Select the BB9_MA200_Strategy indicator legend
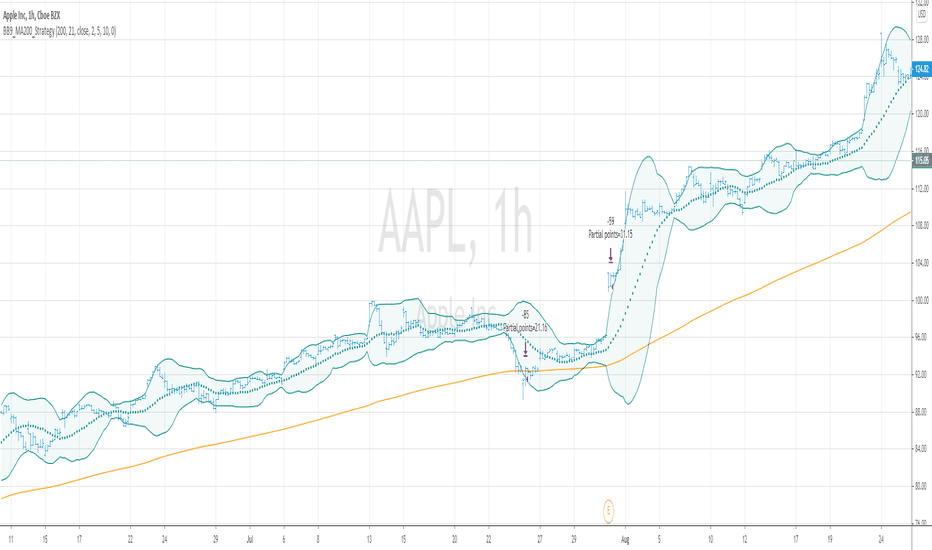The height and width of the screenshot is (550, 932). (59, 32)
